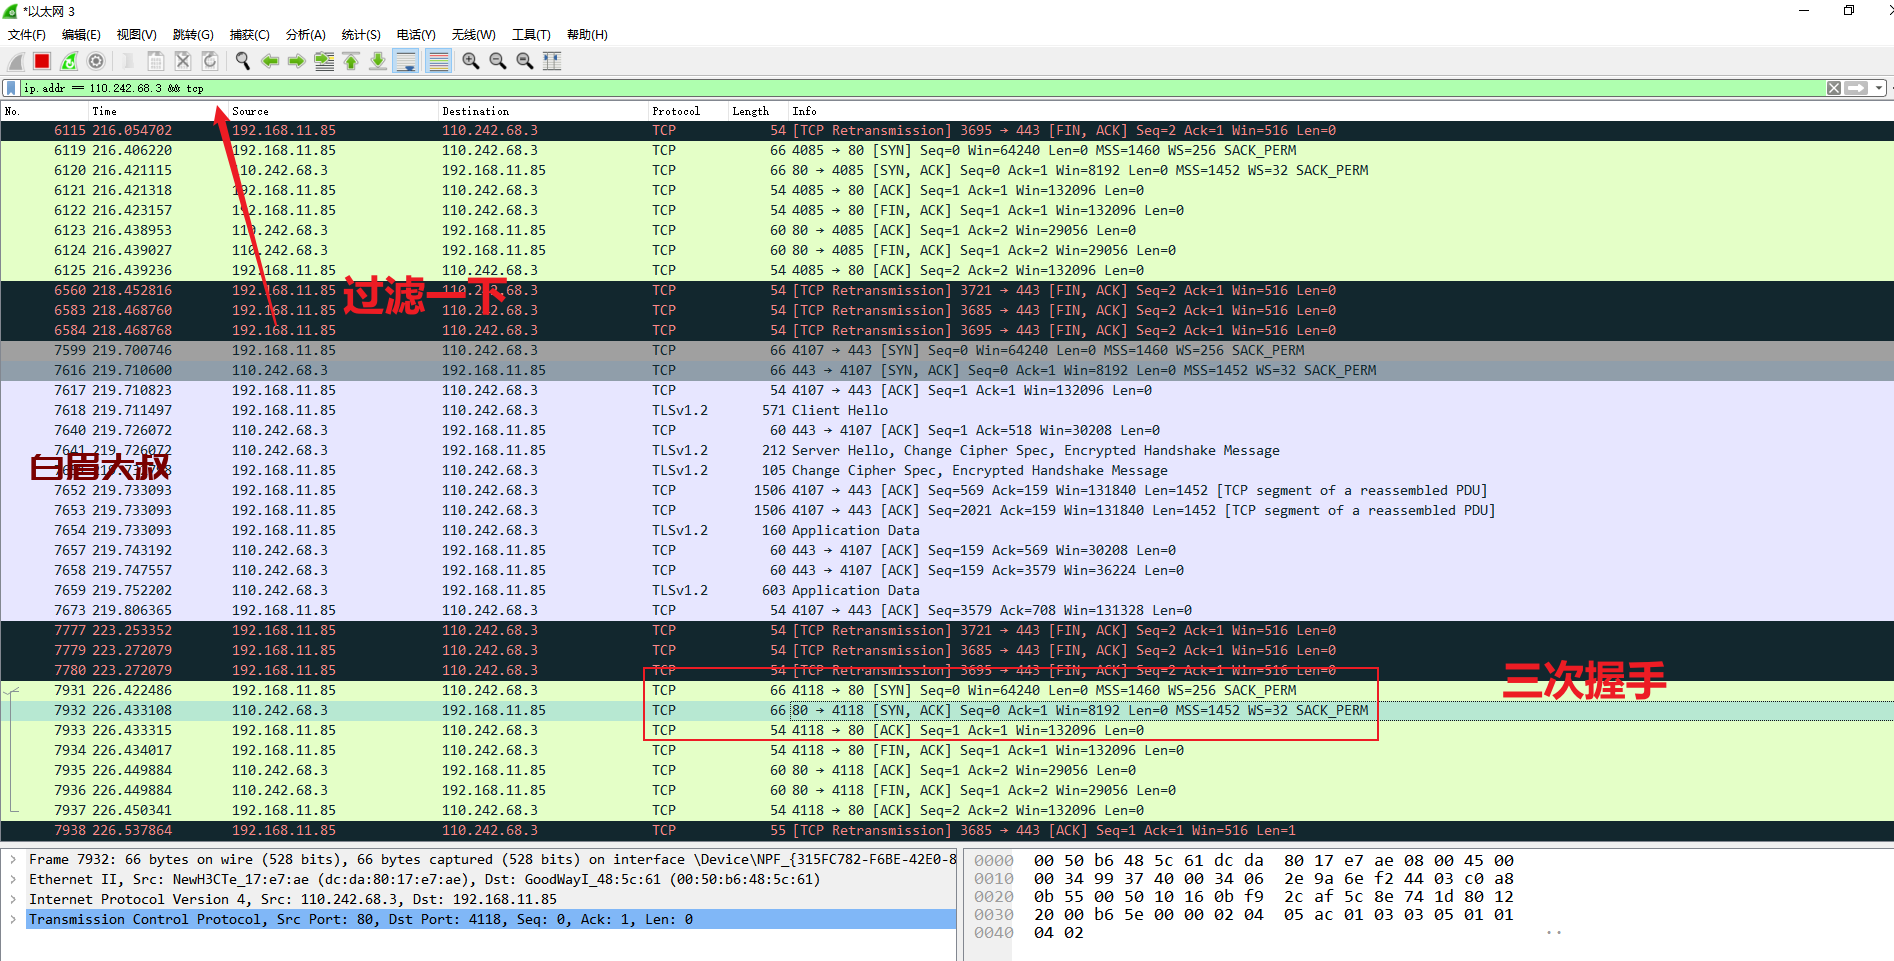Open the 电话(Y) menu
1894x961 pixels.
pos(416,35)
